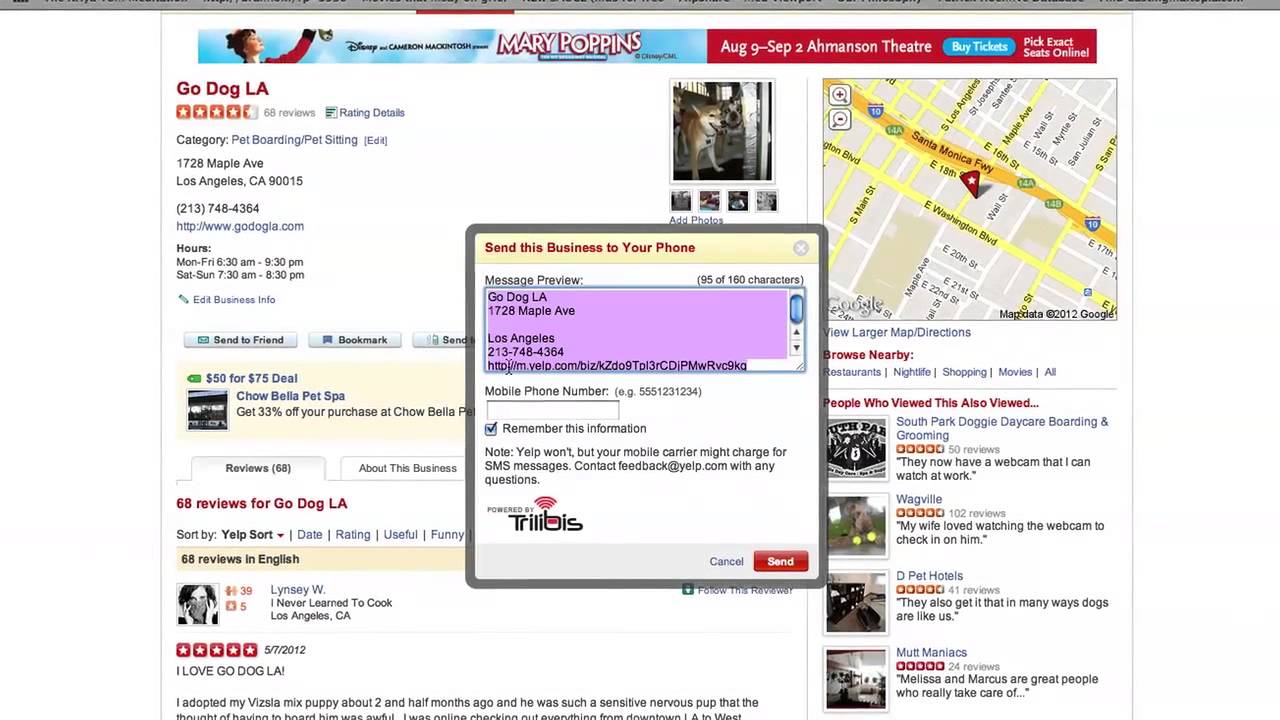
Task: Click the 68 reviews count link
Action: pos(289,113)
